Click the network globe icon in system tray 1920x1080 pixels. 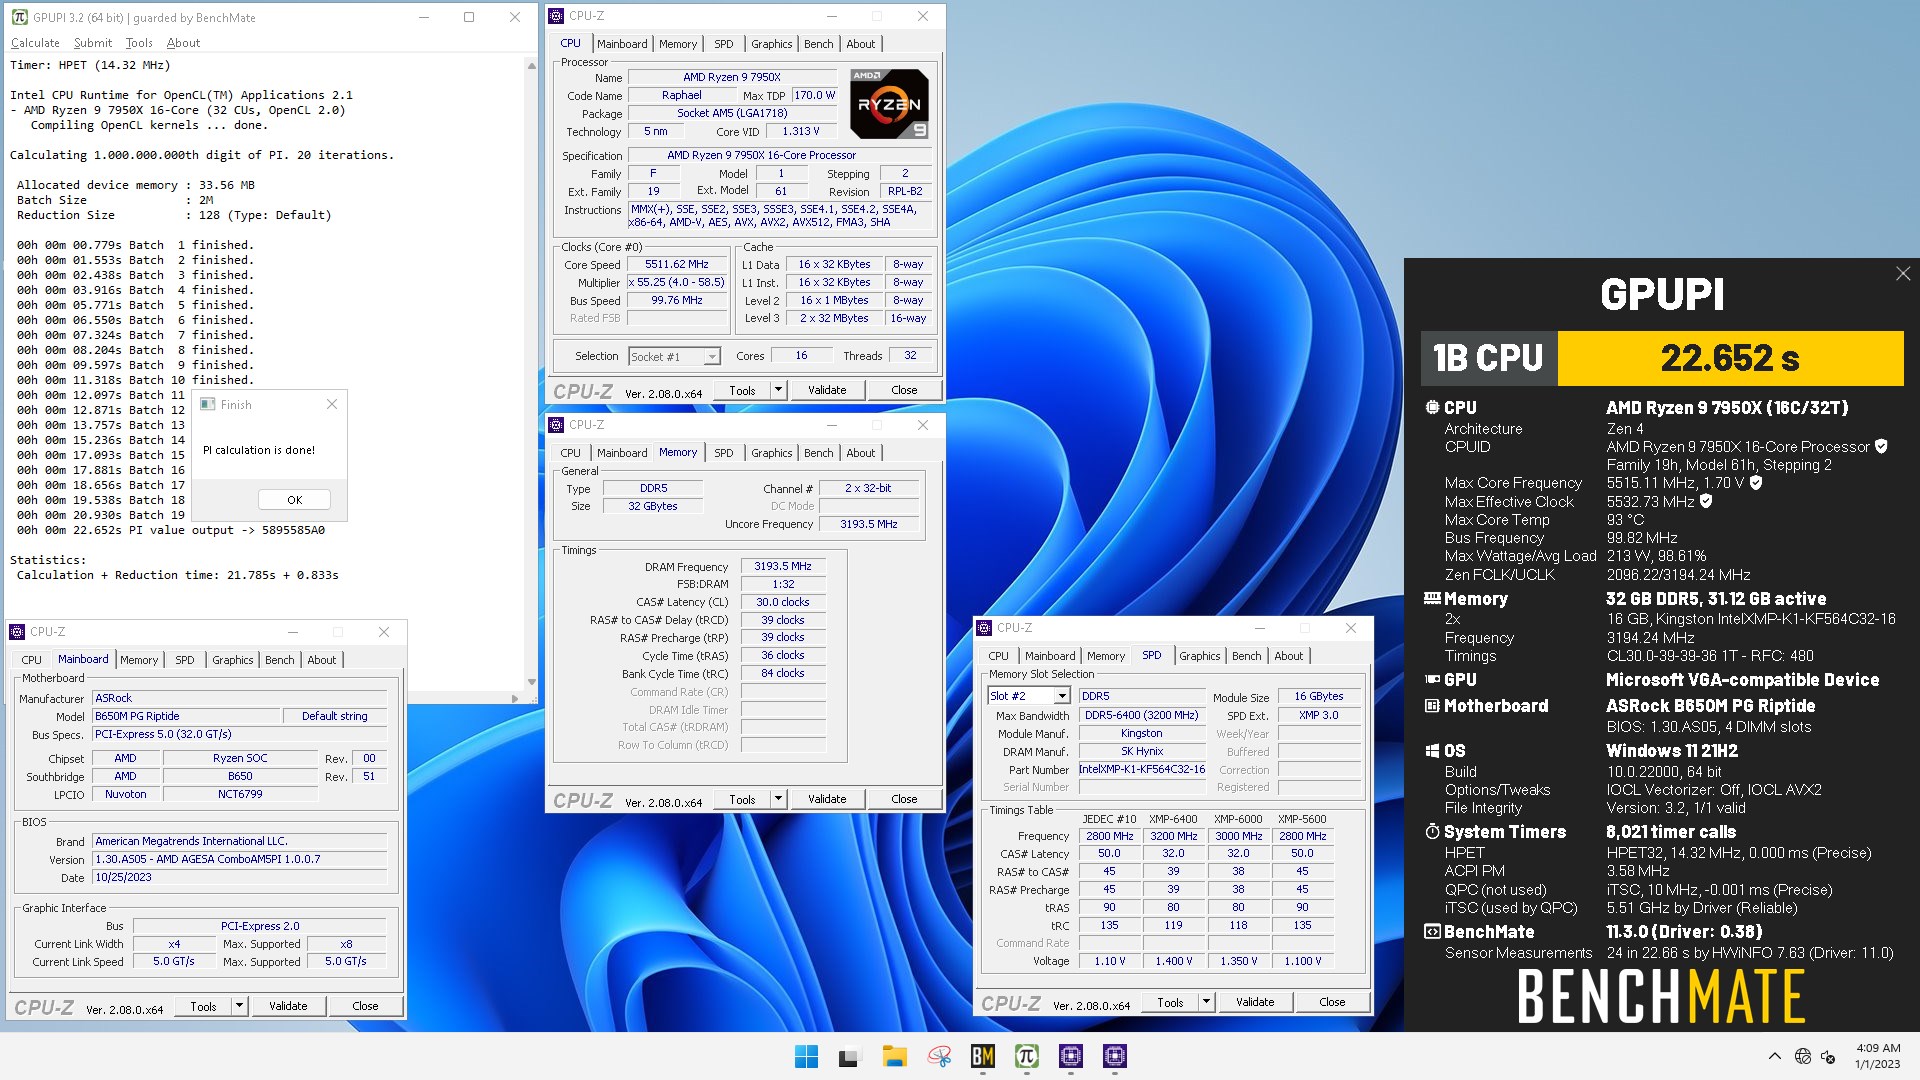point(1803,1056)
